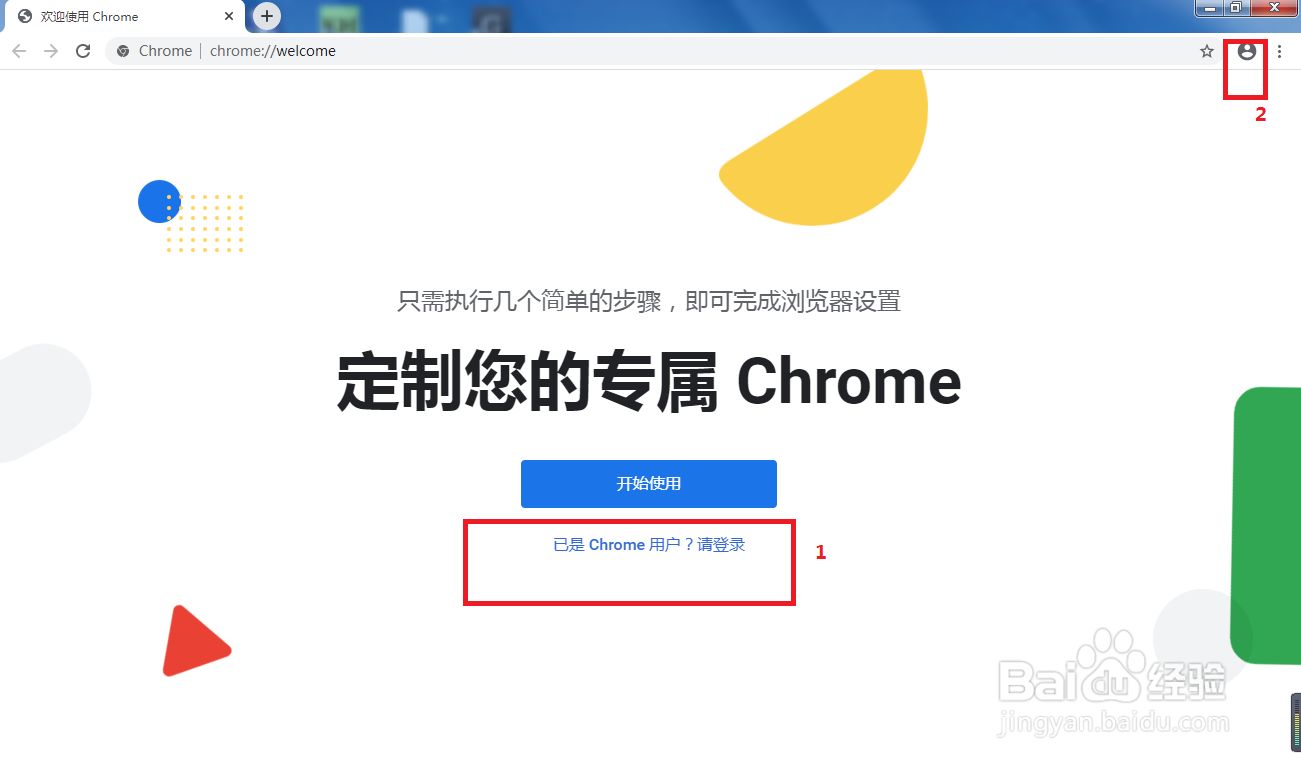Reload the Chrome welcome page
The width and height of the screenshot is (1301, 767).
[84, 51]
